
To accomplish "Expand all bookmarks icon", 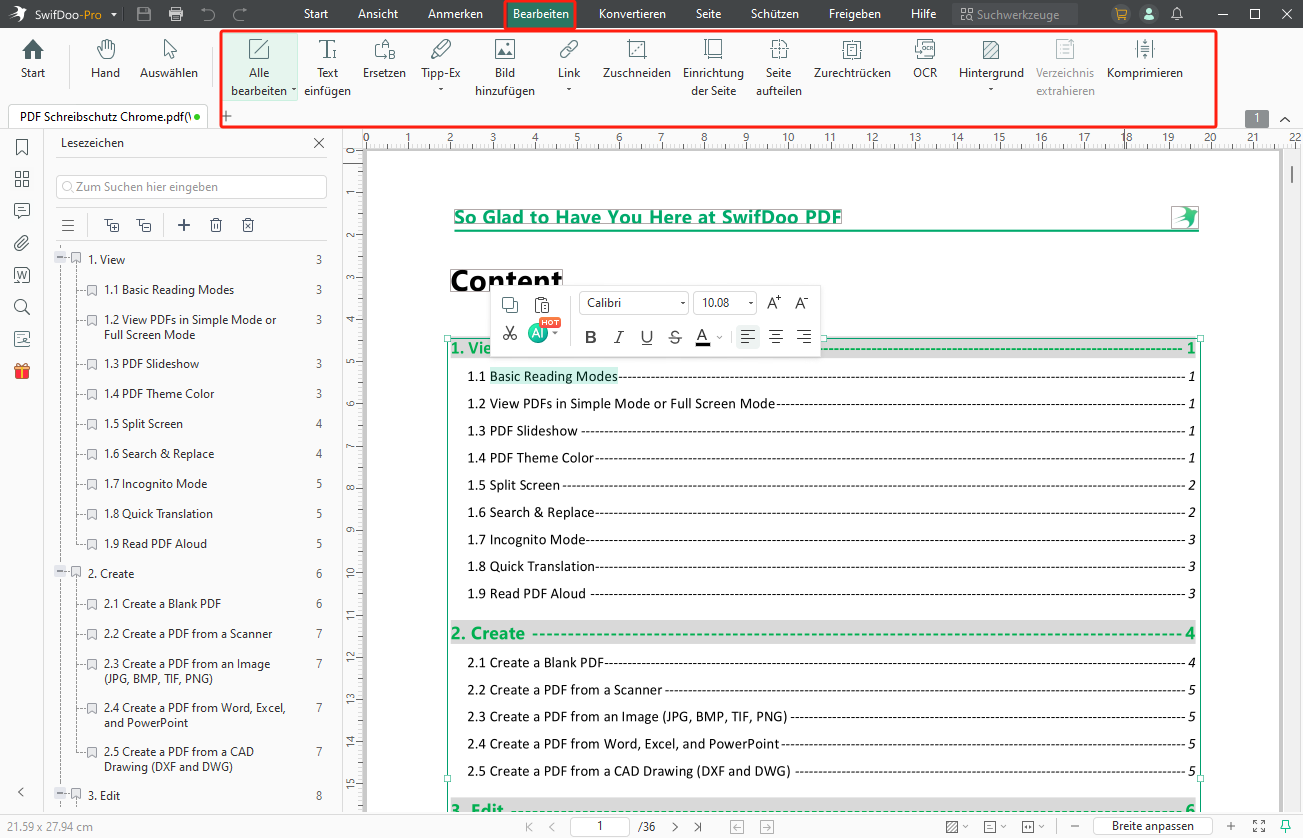I will (x=112, y=225).
